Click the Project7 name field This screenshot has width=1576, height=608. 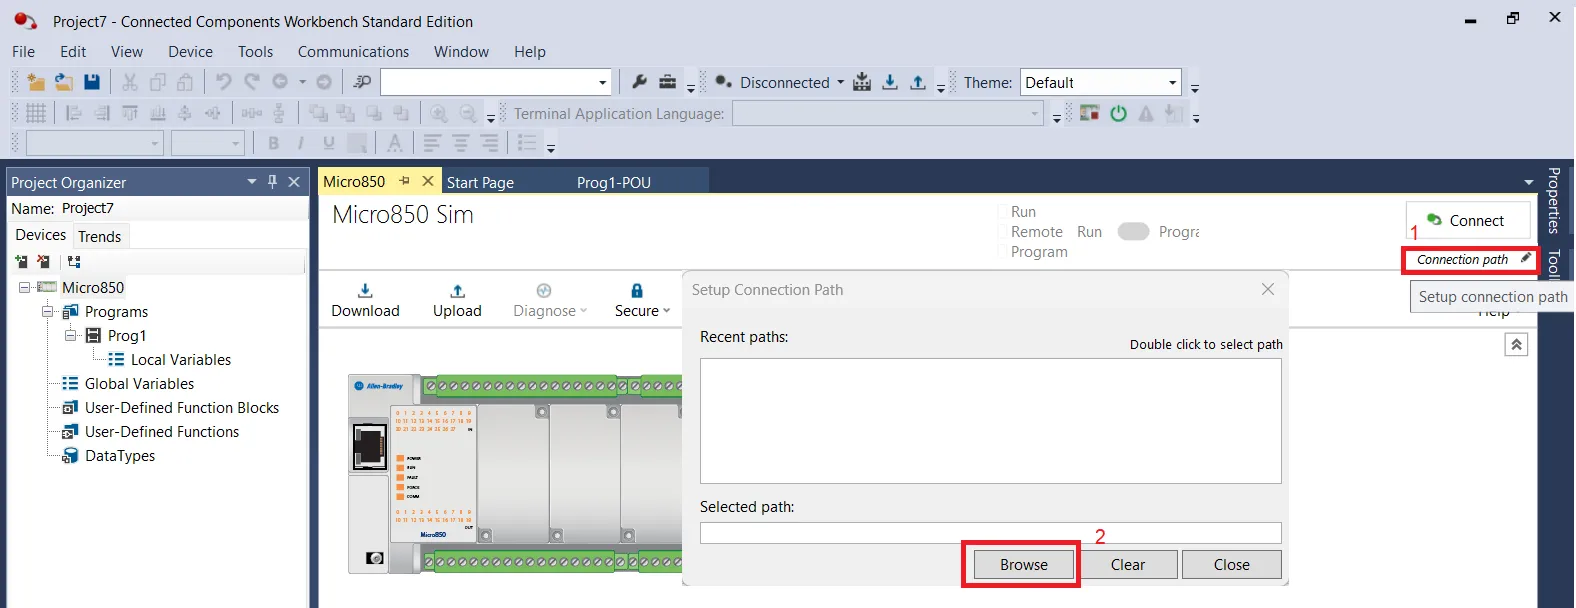pyautogui.click(x=183, y=208)
